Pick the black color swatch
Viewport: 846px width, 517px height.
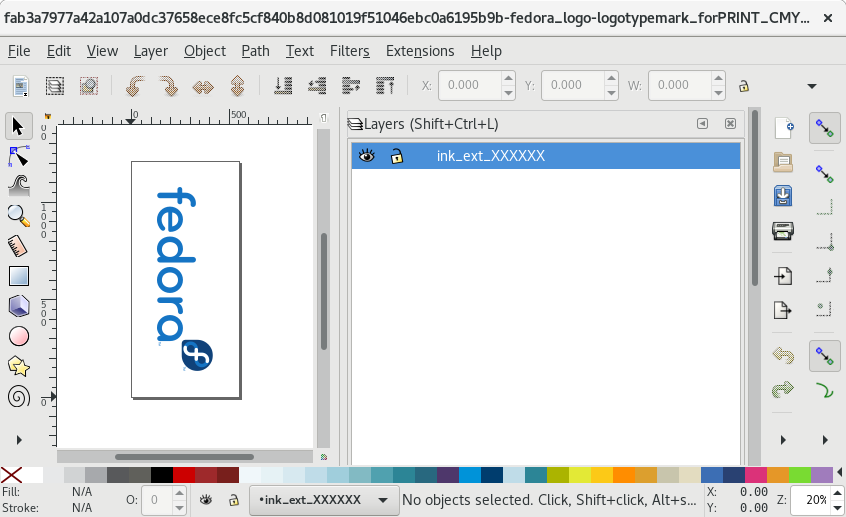pos(161,475)
